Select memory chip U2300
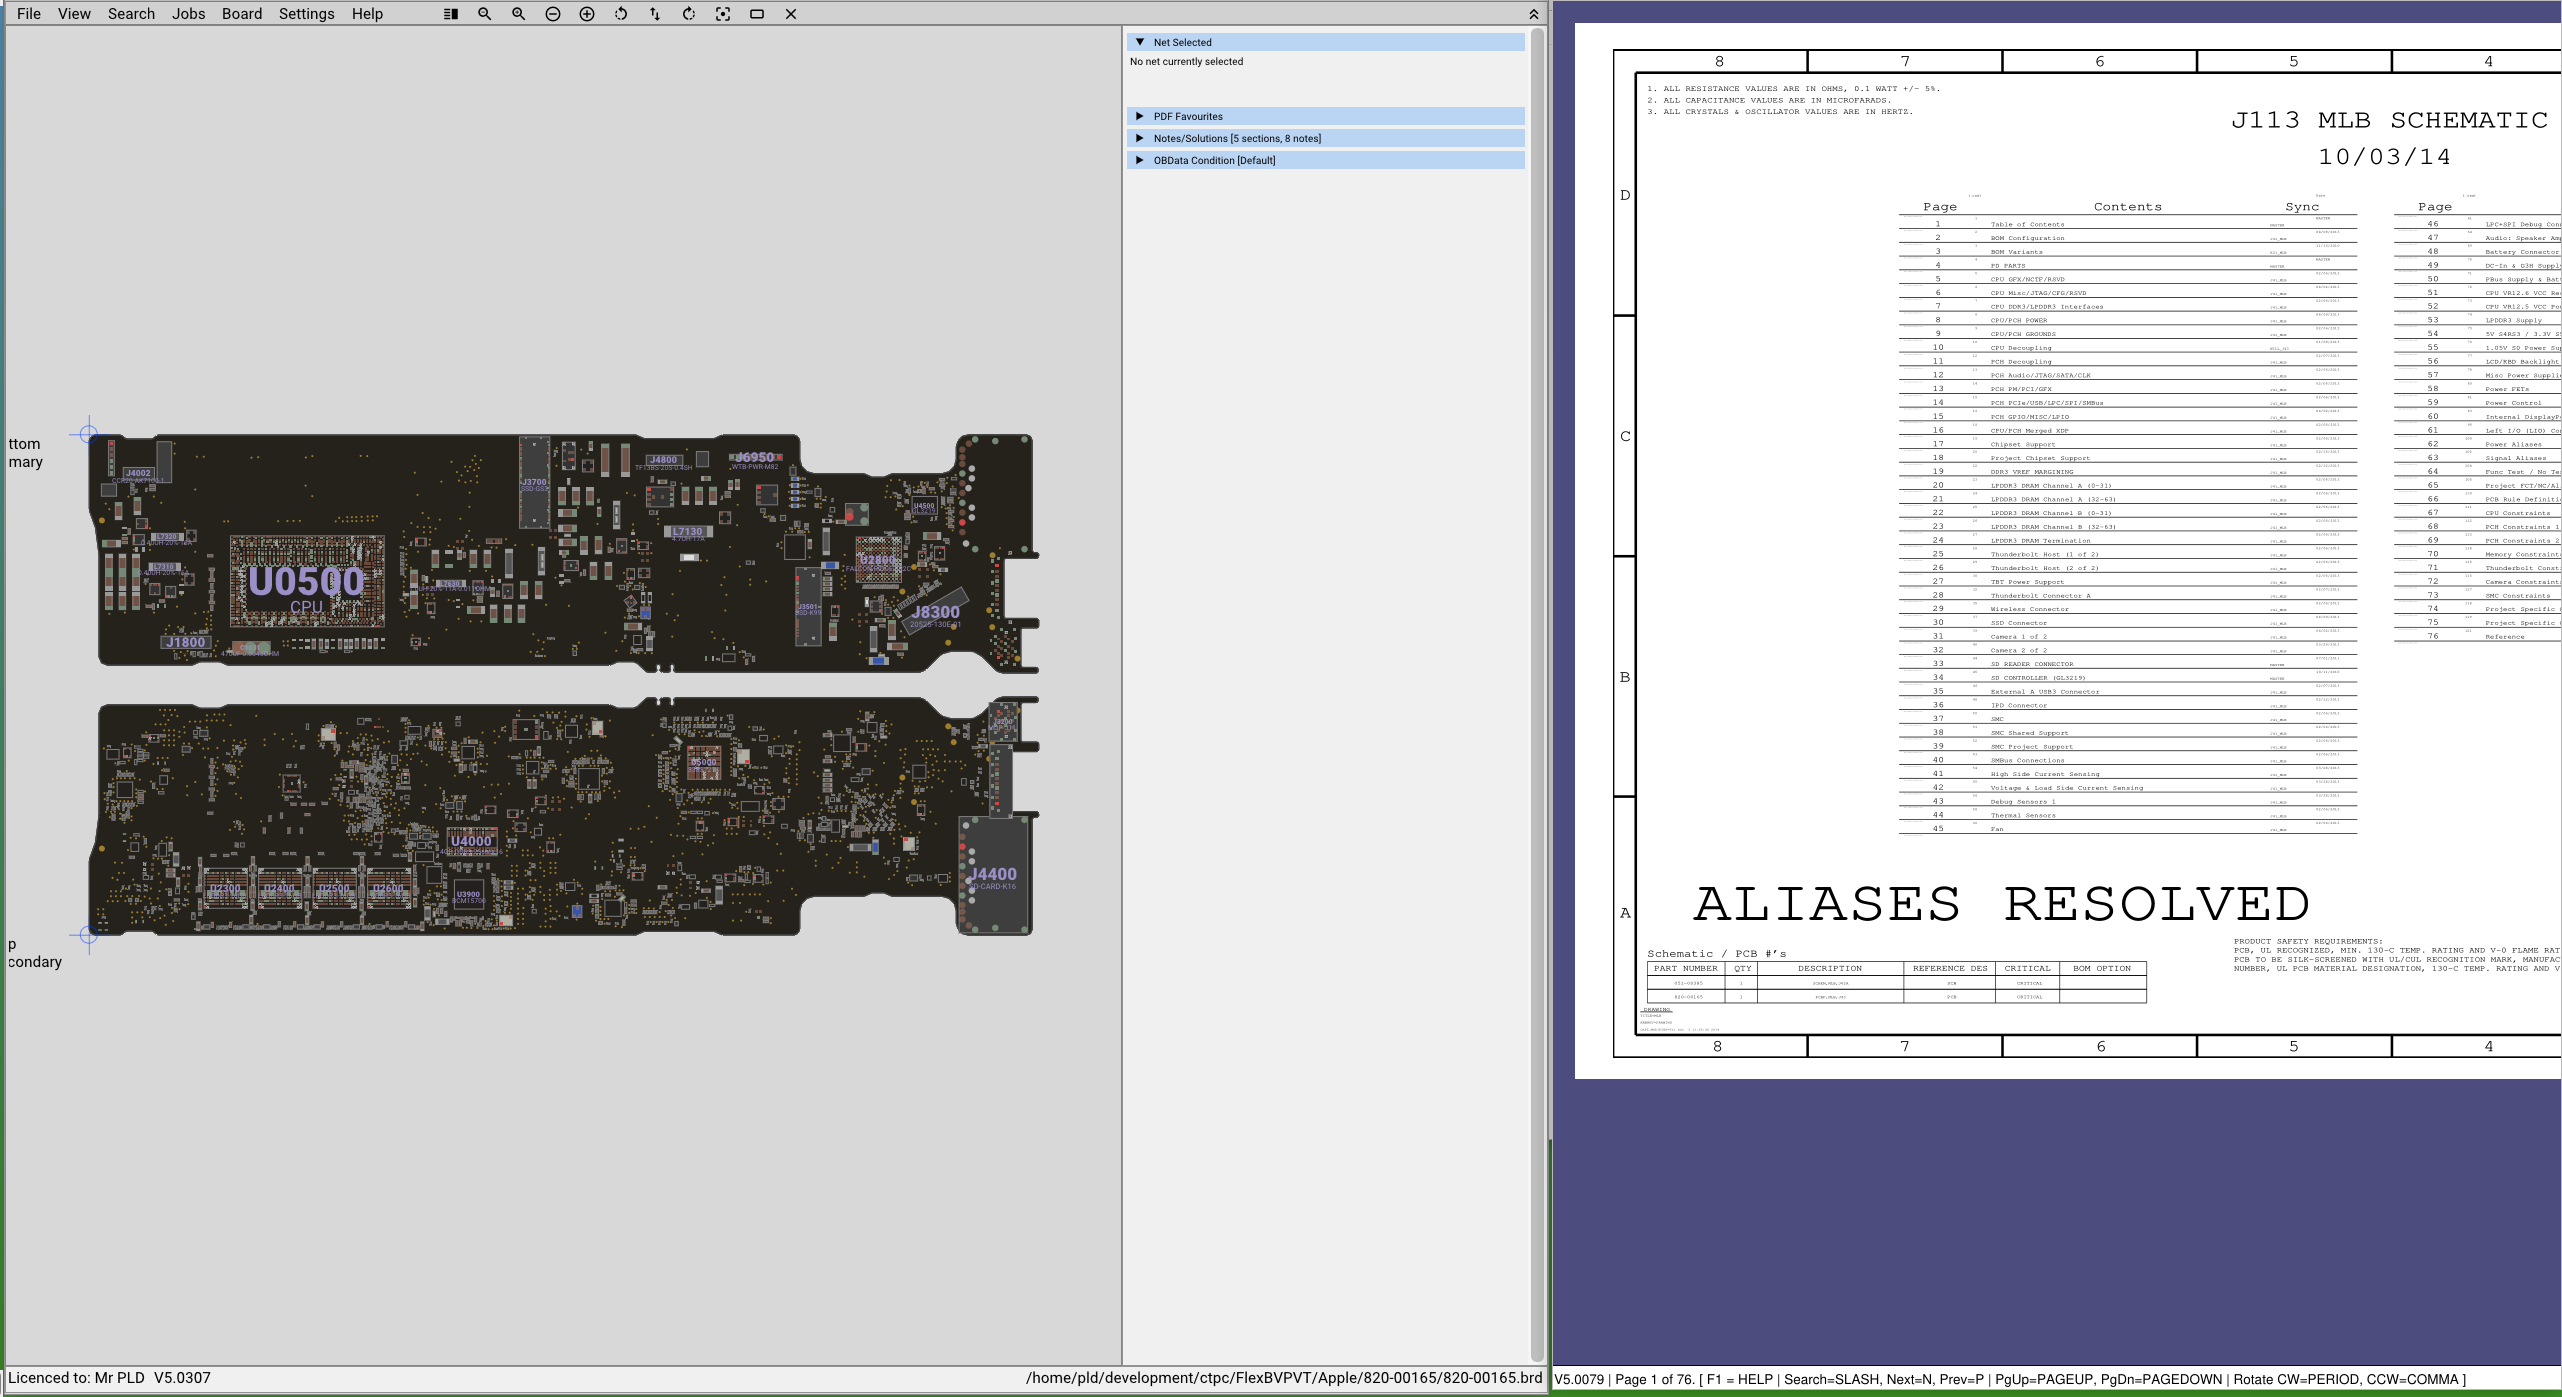 click(x=225, y=889)
